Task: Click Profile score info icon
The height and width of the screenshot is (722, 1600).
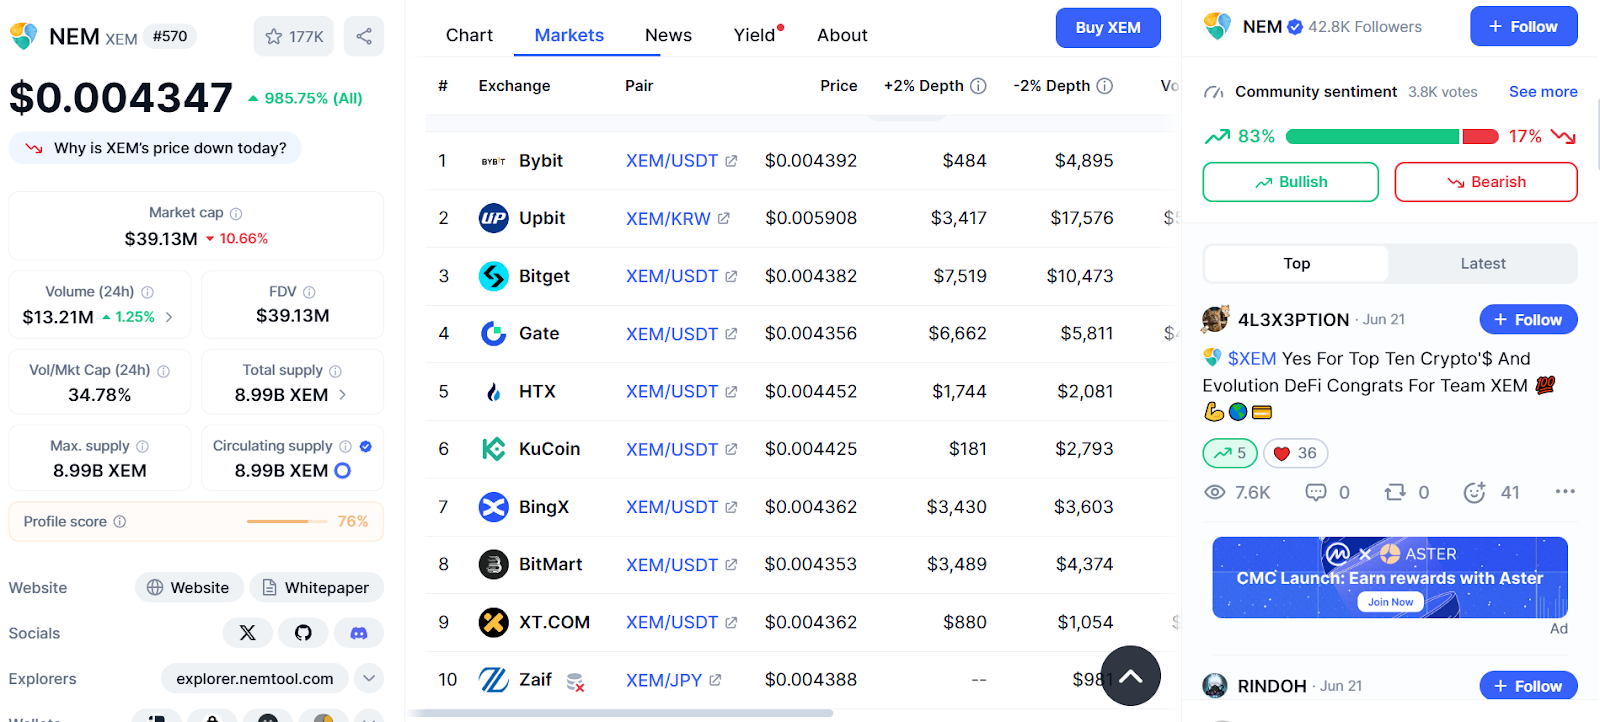Action: 120,521
